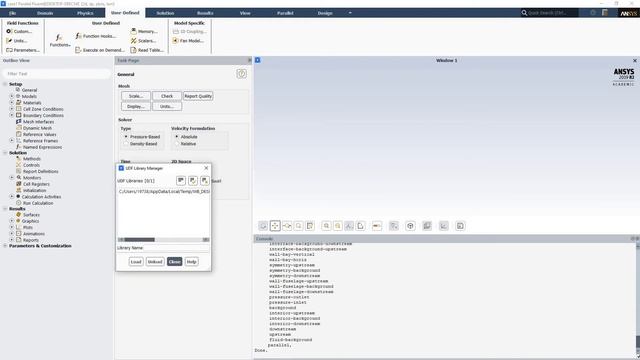Image resolution: width=640 pixels, height=360 pixels.
Task: Open Function Hooks dialog
Action: point(96,36)
